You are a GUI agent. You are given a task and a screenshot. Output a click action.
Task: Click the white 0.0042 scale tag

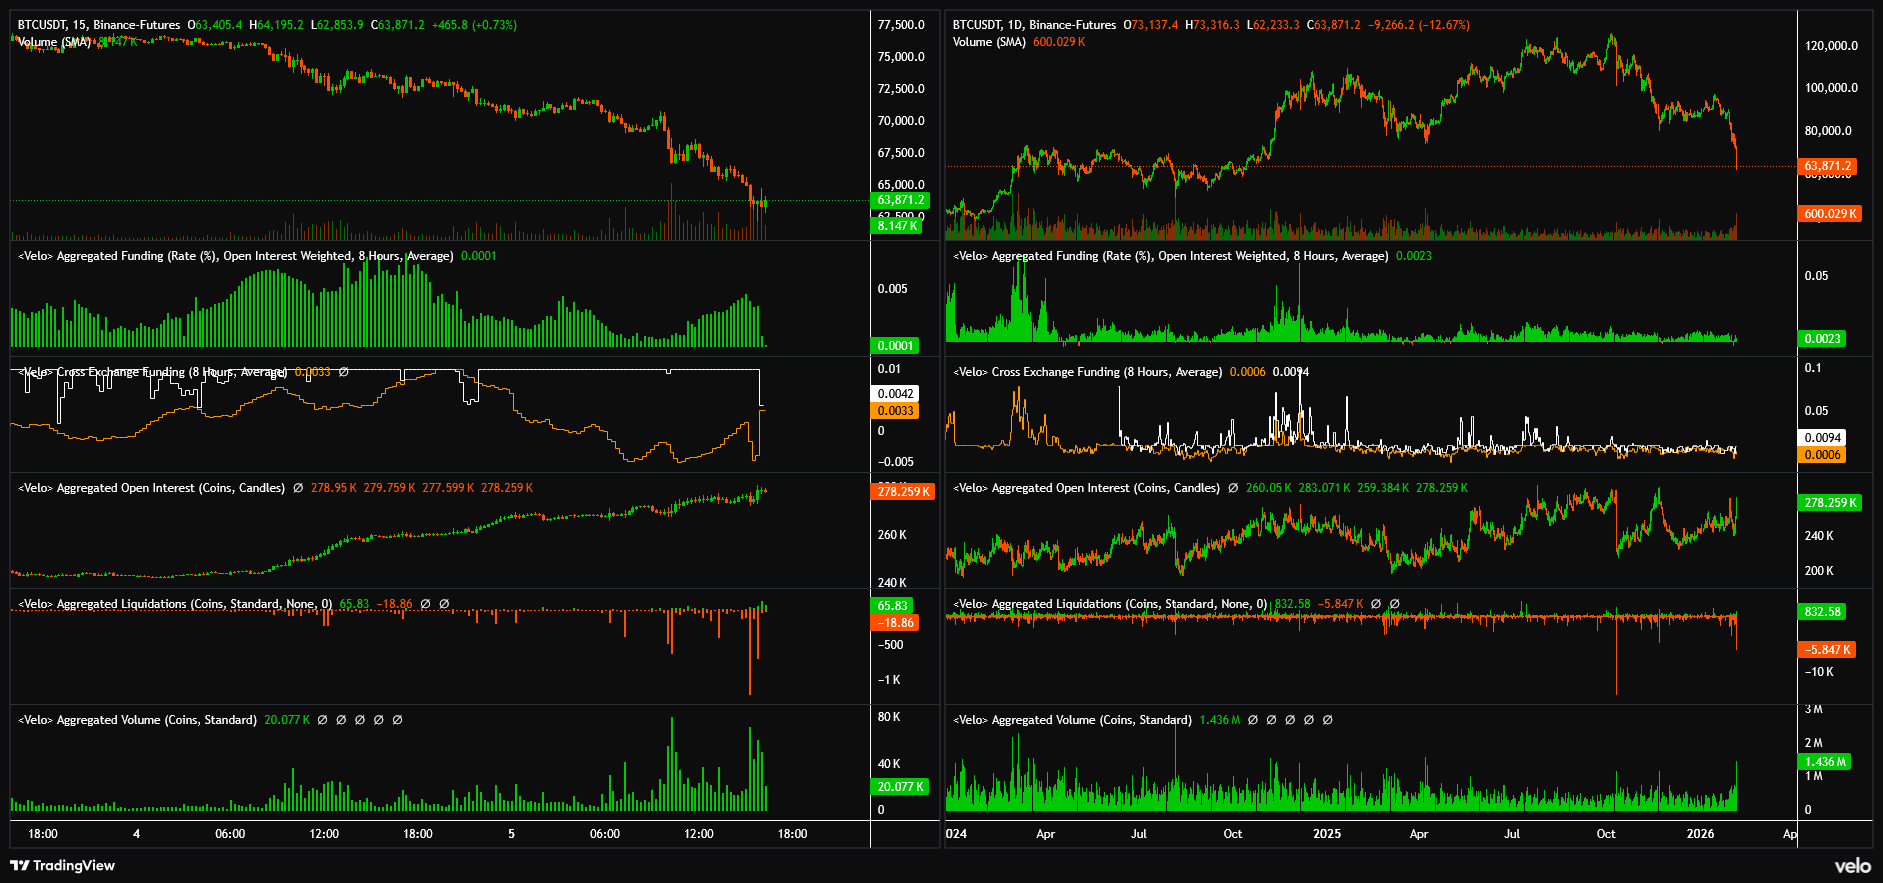click(x=895, y=394)
